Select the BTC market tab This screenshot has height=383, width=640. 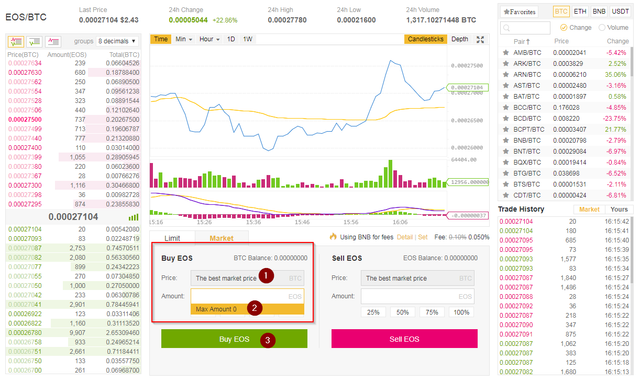[561, 11]
